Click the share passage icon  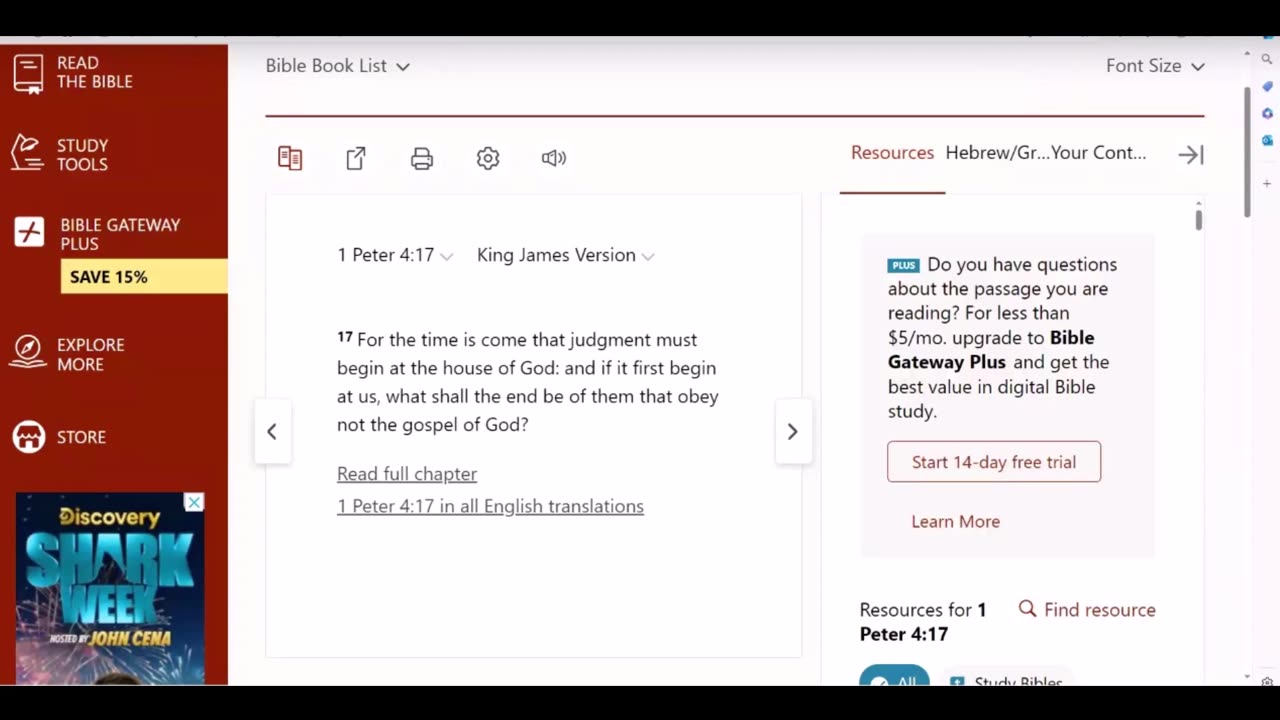[356, 158]
